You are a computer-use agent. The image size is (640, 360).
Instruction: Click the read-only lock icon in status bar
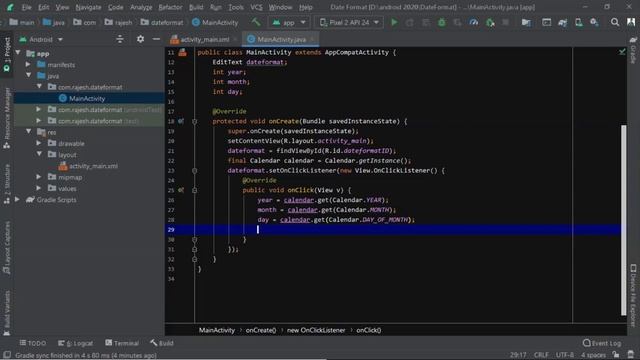[x=616, y=355]
